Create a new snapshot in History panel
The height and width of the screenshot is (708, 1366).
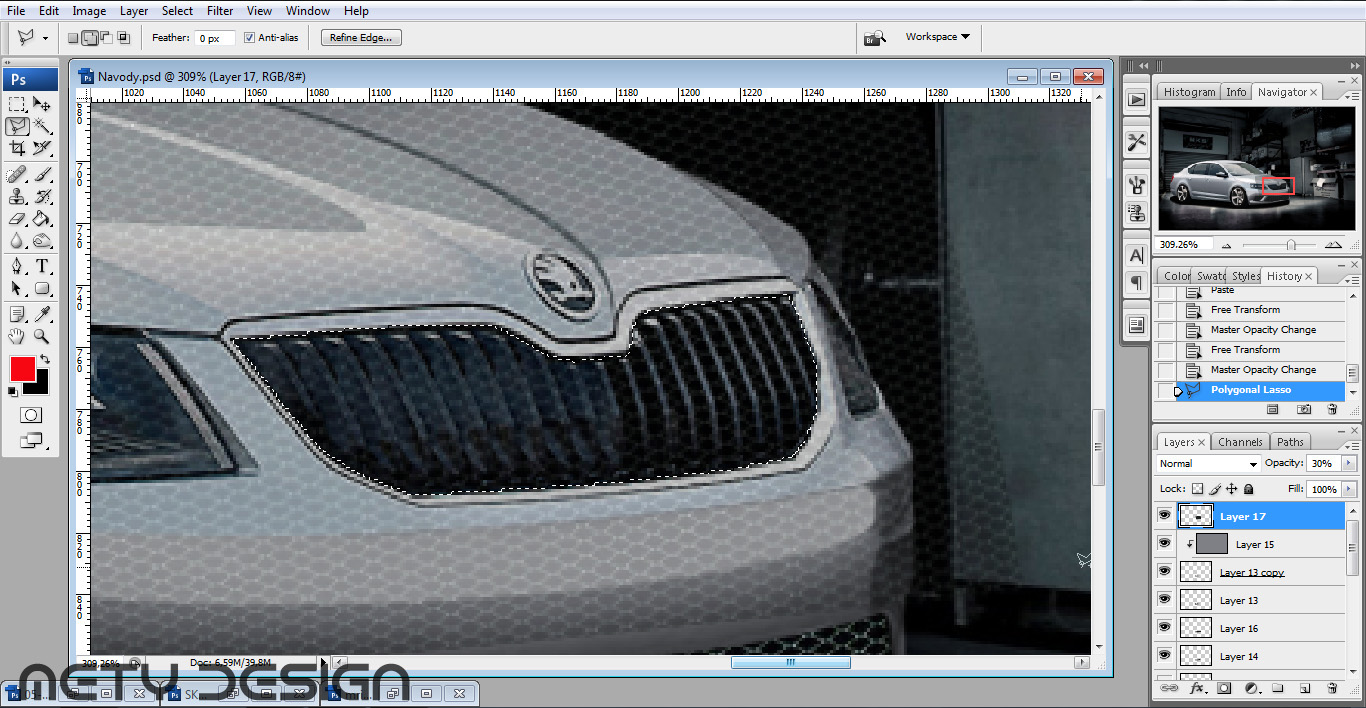[x=1304, y=409]
